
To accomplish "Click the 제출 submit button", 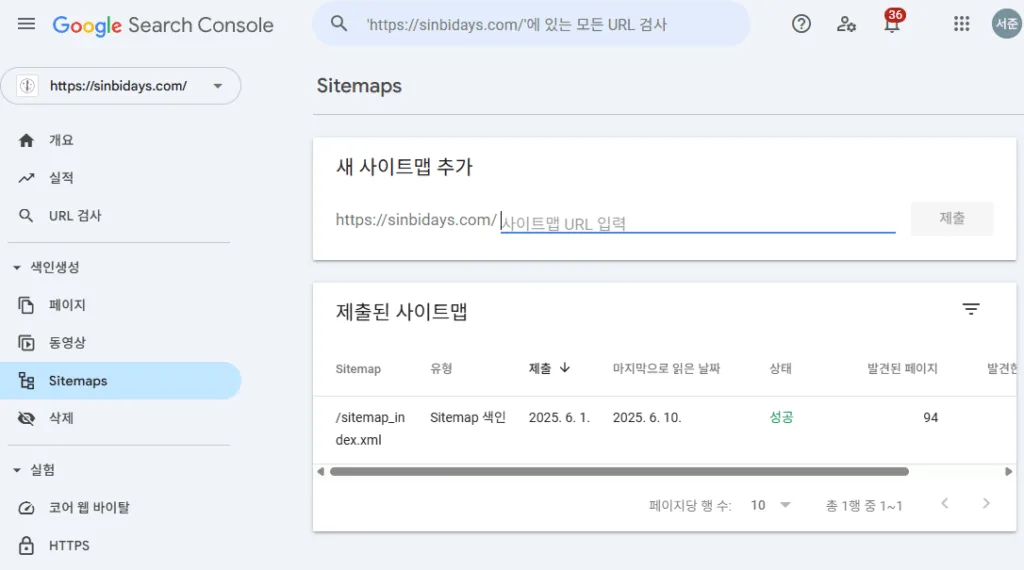I will click(x=952, y=218).
